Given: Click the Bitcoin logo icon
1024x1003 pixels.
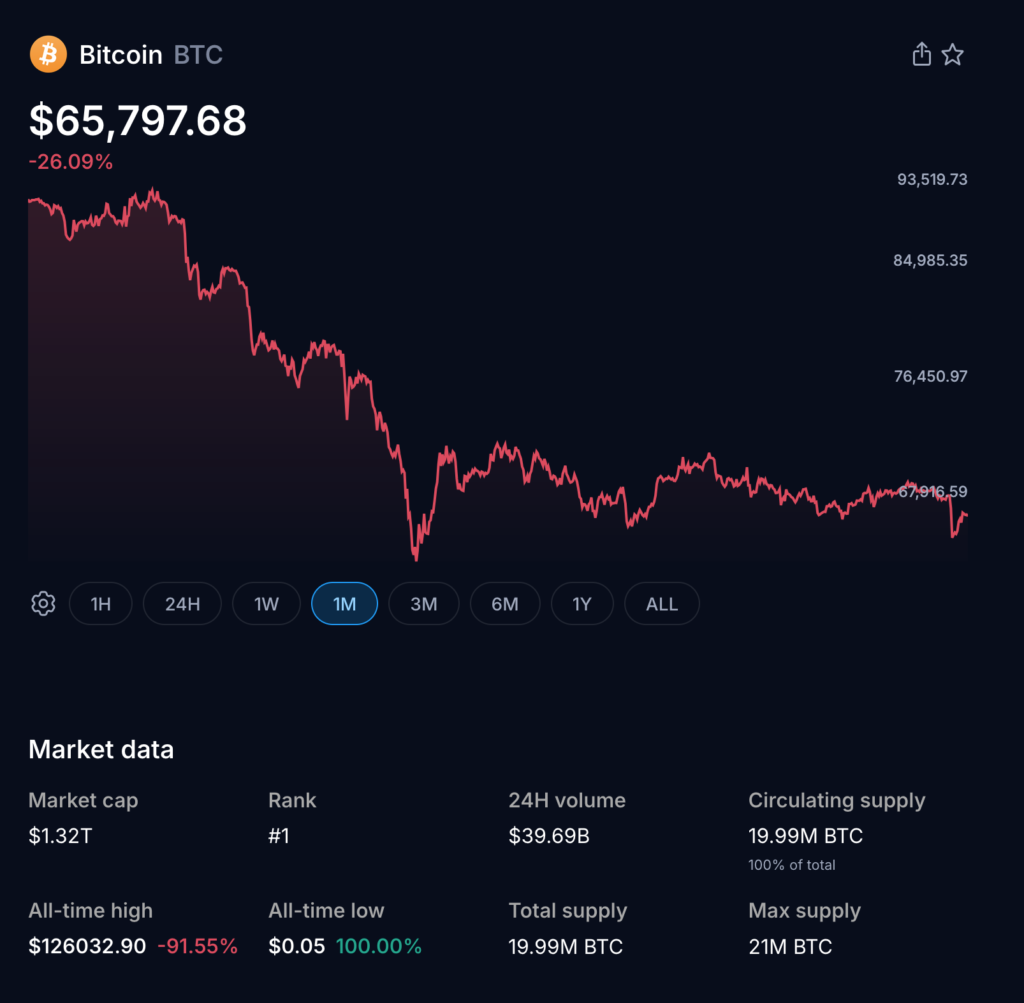Looking at the screenshot, I should click(46, 54).
